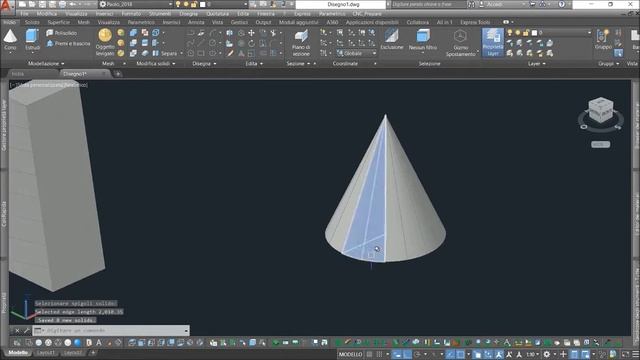Click the Oggetto levigato mesh icon
Image resolution: width=640 pixels, height=360 pixels.
click(x=105, y=36)
